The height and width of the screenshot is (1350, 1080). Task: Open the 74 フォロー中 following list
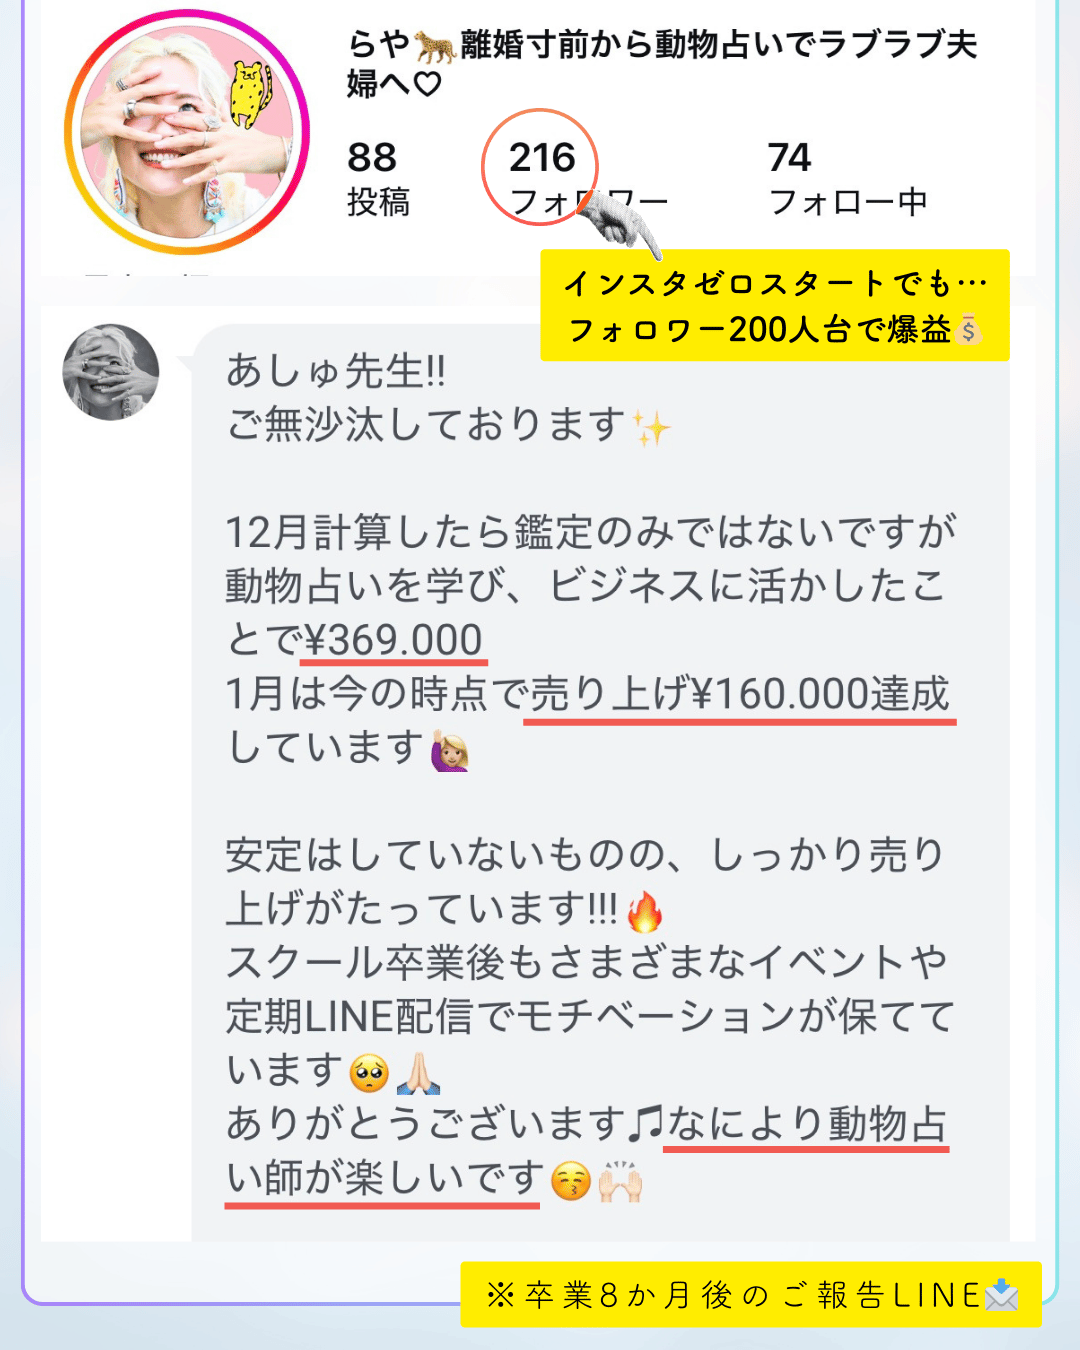click(x=847, y=178)
